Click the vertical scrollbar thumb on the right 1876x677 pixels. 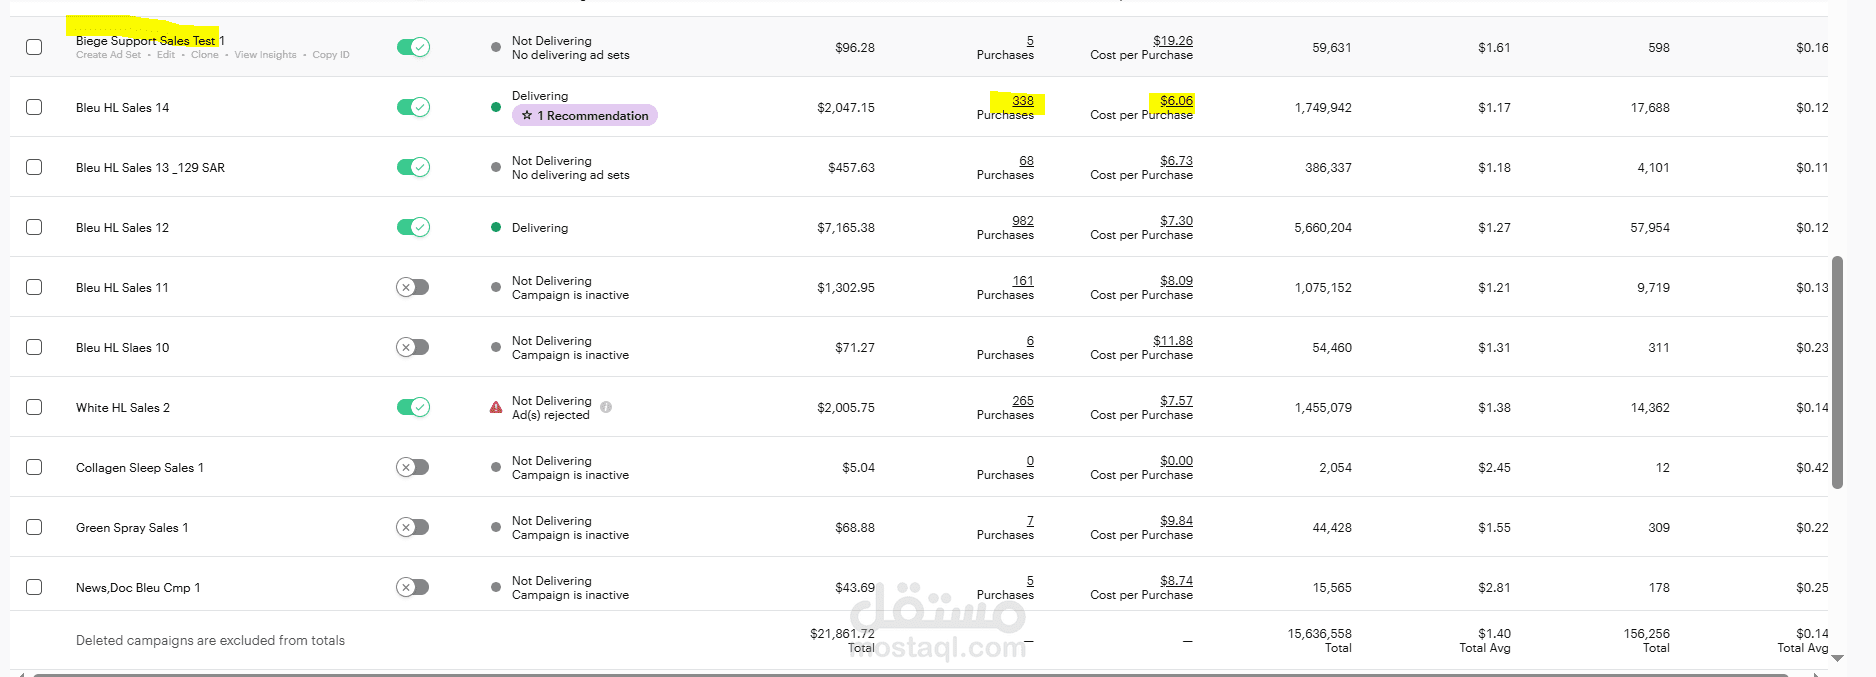(1837, 372)
